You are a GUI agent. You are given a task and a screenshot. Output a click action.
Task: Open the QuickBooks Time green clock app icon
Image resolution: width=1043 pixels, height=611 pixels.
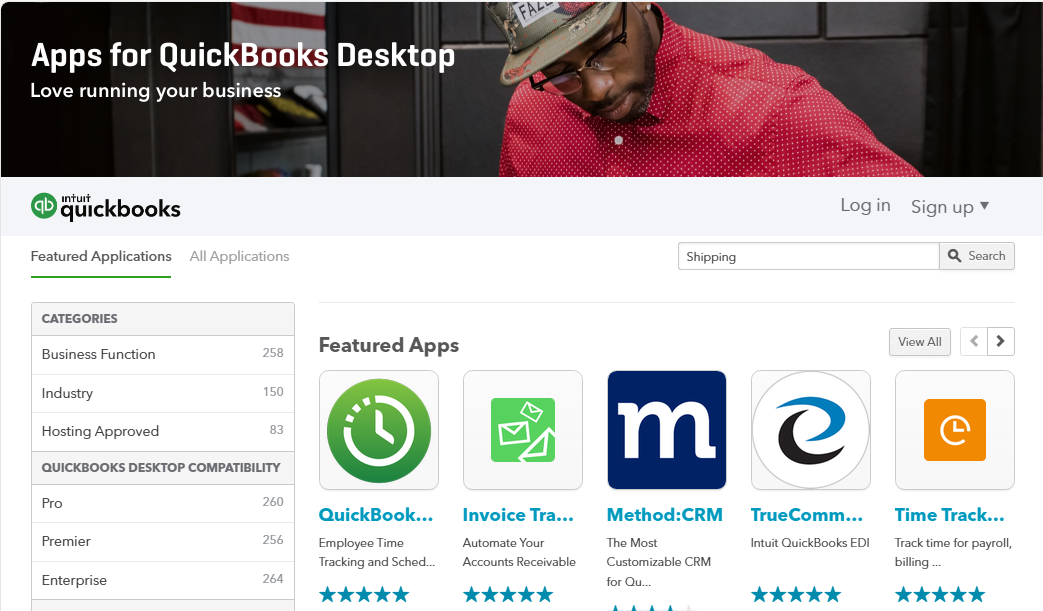[378, 430]
